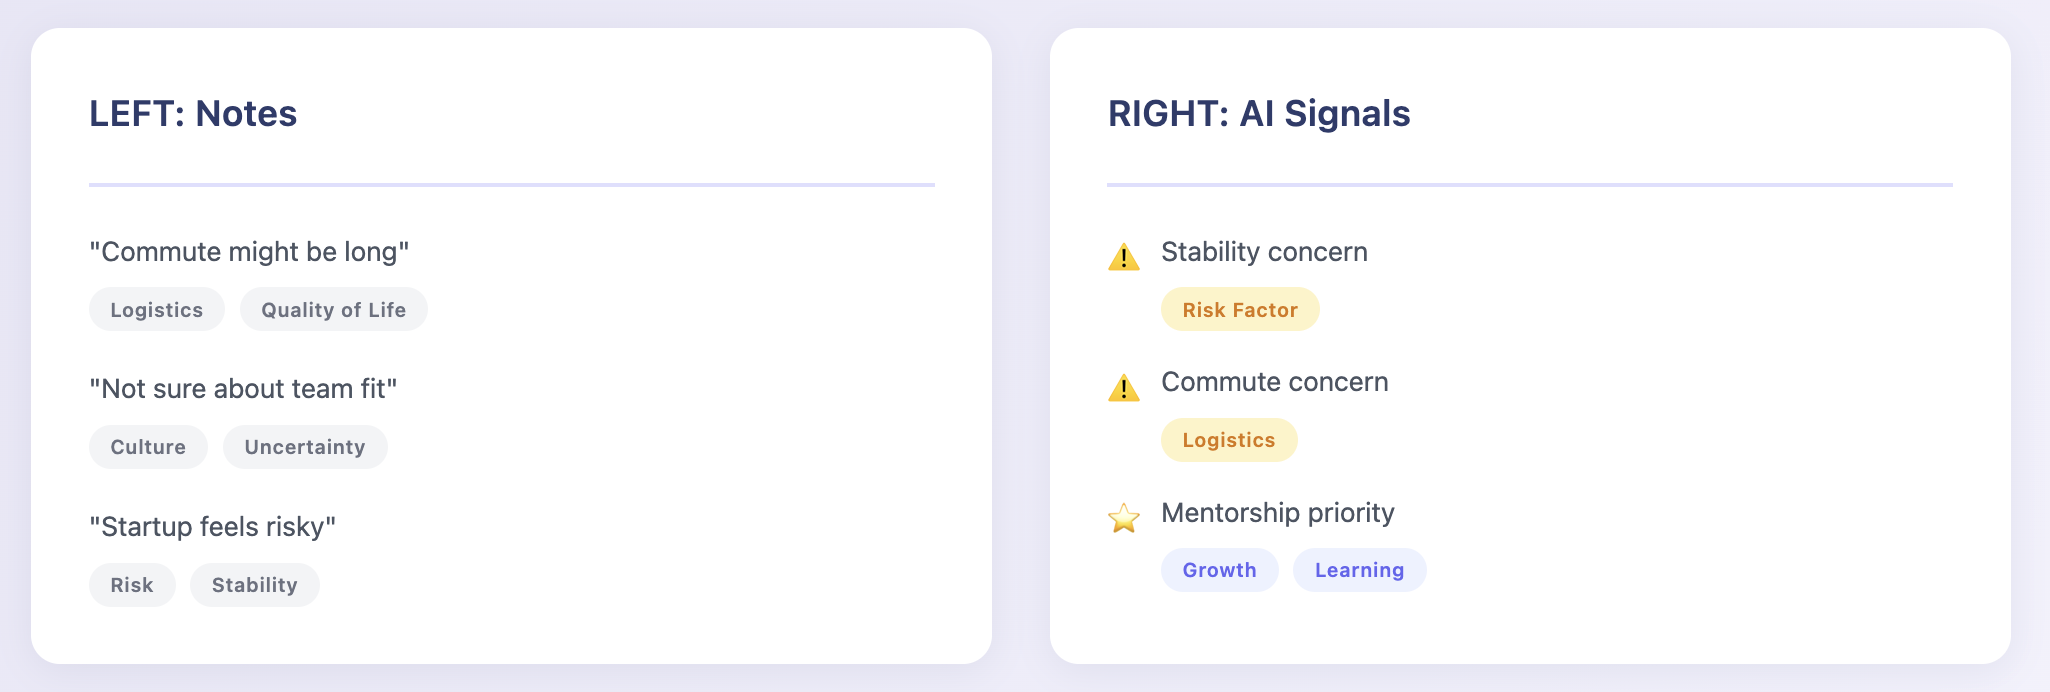Image resolution: width=2050 pixels, height=692 pixels.
Task: Switch to the LEFT: Notes panel
Action: pos(193,114)
